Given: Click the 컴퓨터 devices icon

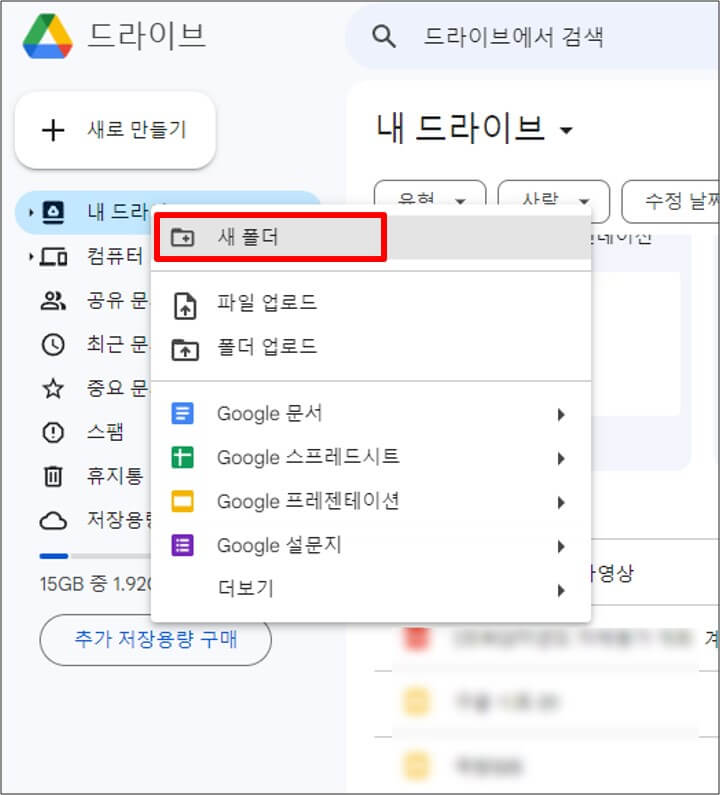Looking at the screenshot, I should tap(53, 257).
